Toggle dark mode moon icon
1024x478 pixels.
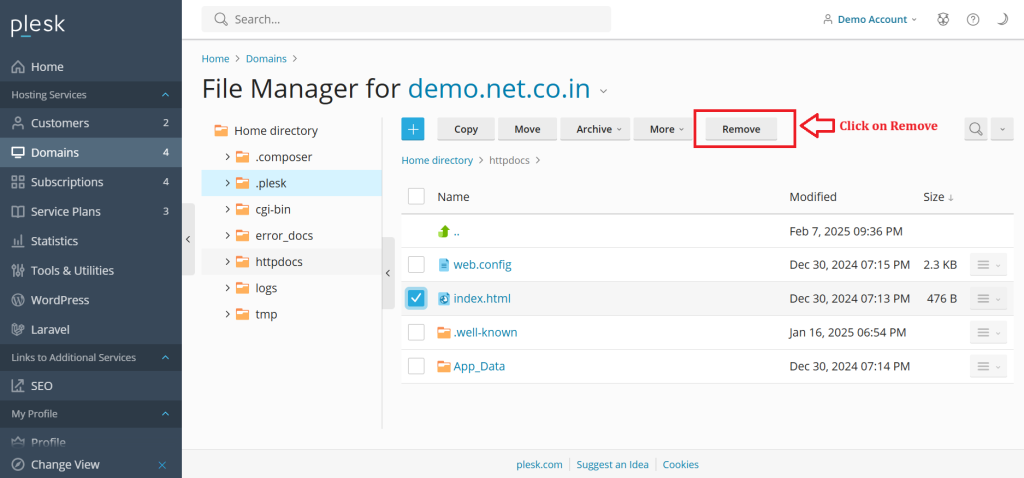(1002, 20)
